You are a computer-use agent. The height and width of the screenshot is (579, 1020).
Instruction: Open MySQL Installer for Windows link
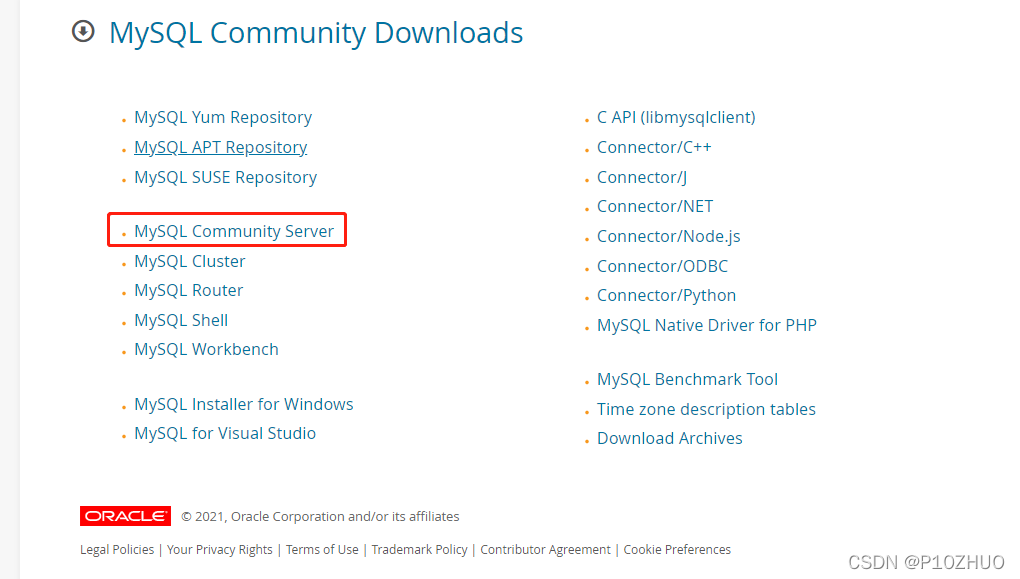coord(244,404)
